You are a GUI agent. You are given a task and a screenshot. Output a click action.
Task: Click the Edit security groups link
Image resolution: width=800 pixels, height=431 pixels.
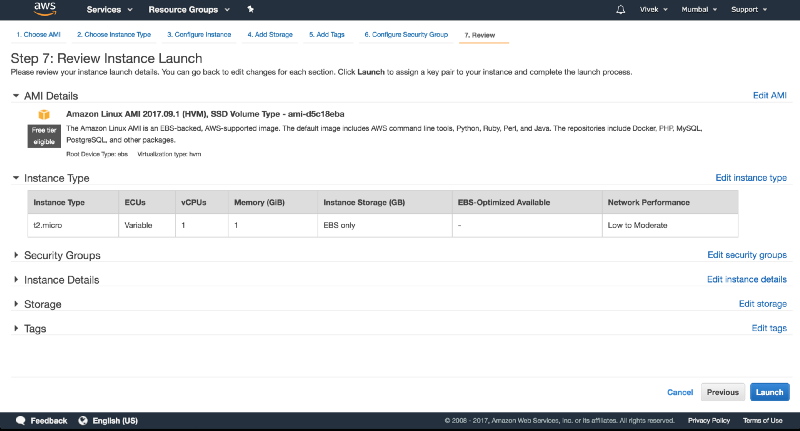(747, 255)
